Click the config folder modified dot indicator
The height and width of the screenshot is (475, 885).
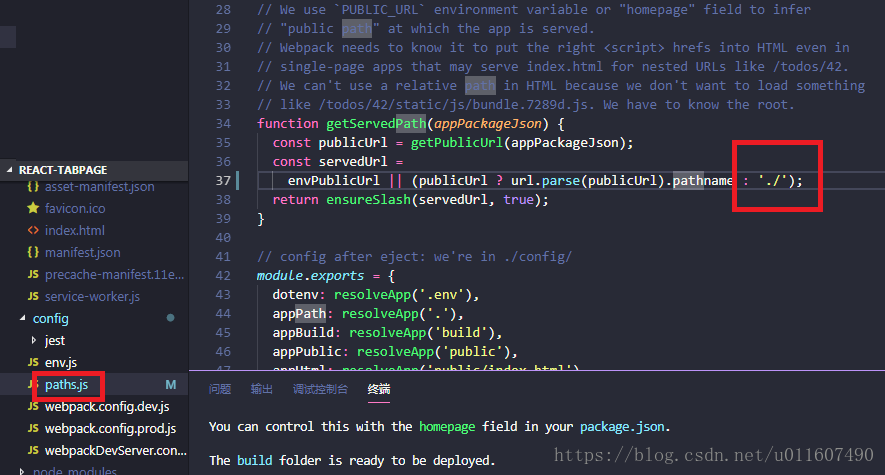click(170, 318)
